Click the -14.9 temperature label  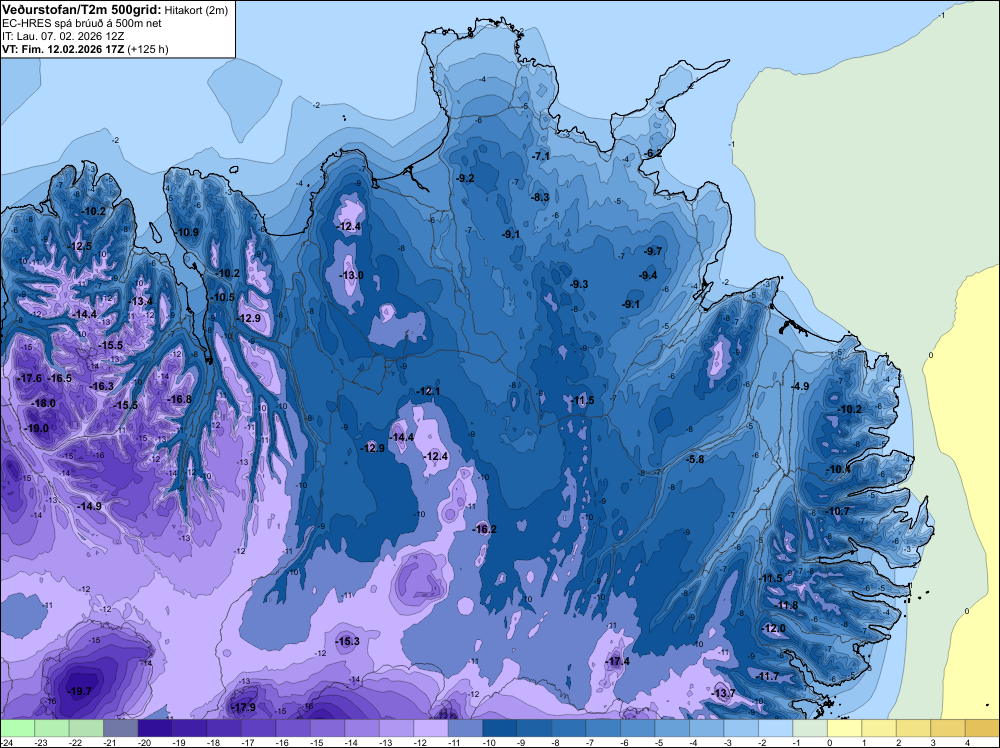point(89,506)
